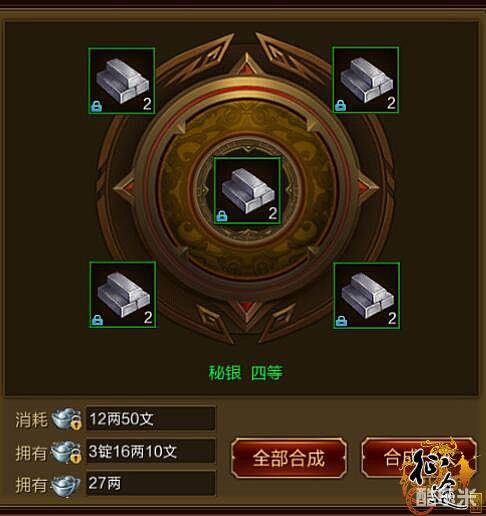Click the 12两50文 cost field

pos(151,418)
